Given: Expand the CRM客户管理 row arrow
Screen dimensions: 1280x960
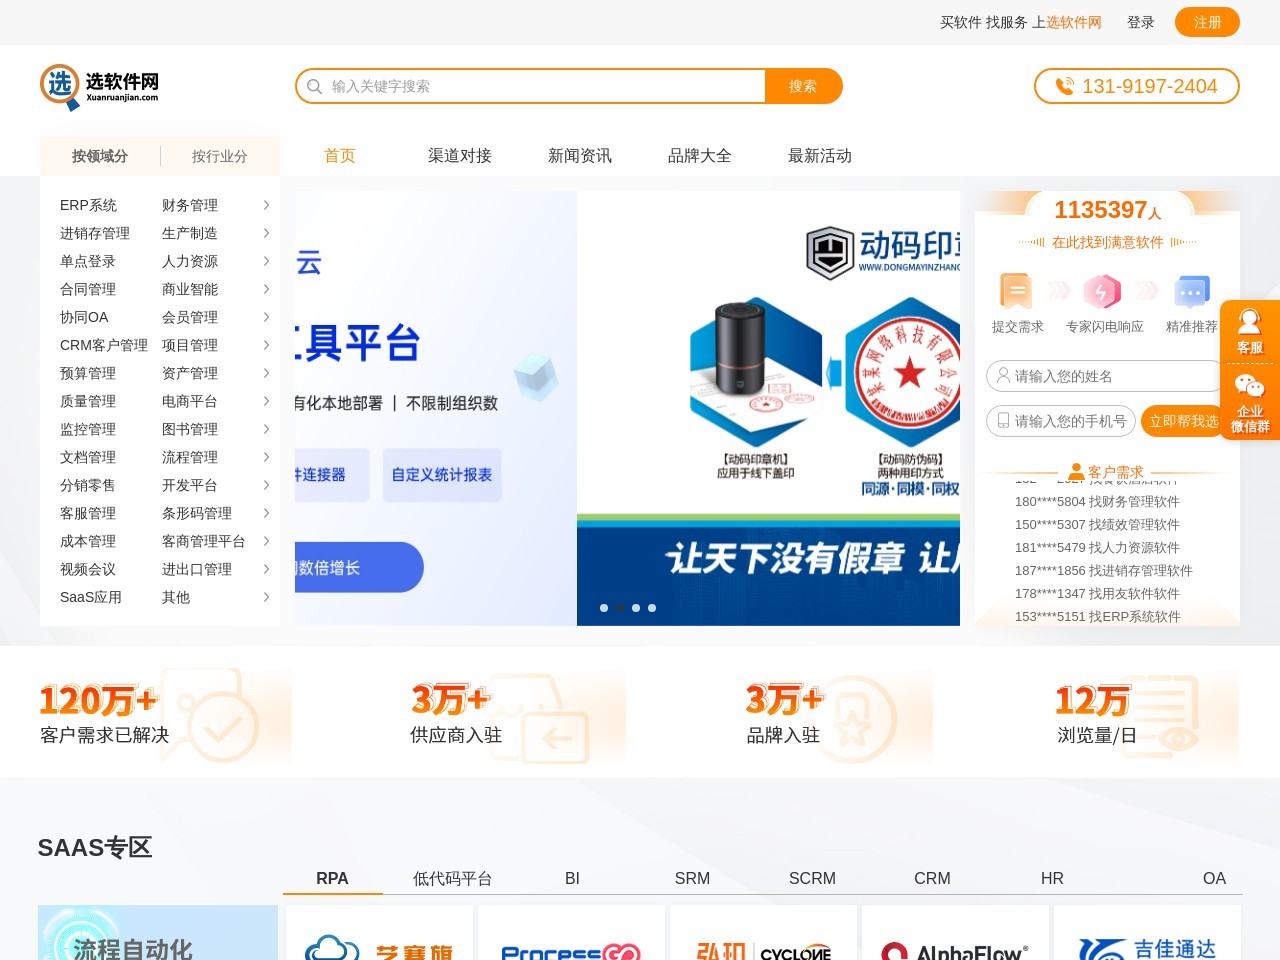Looking at the screenshot, I should (266, 345).
